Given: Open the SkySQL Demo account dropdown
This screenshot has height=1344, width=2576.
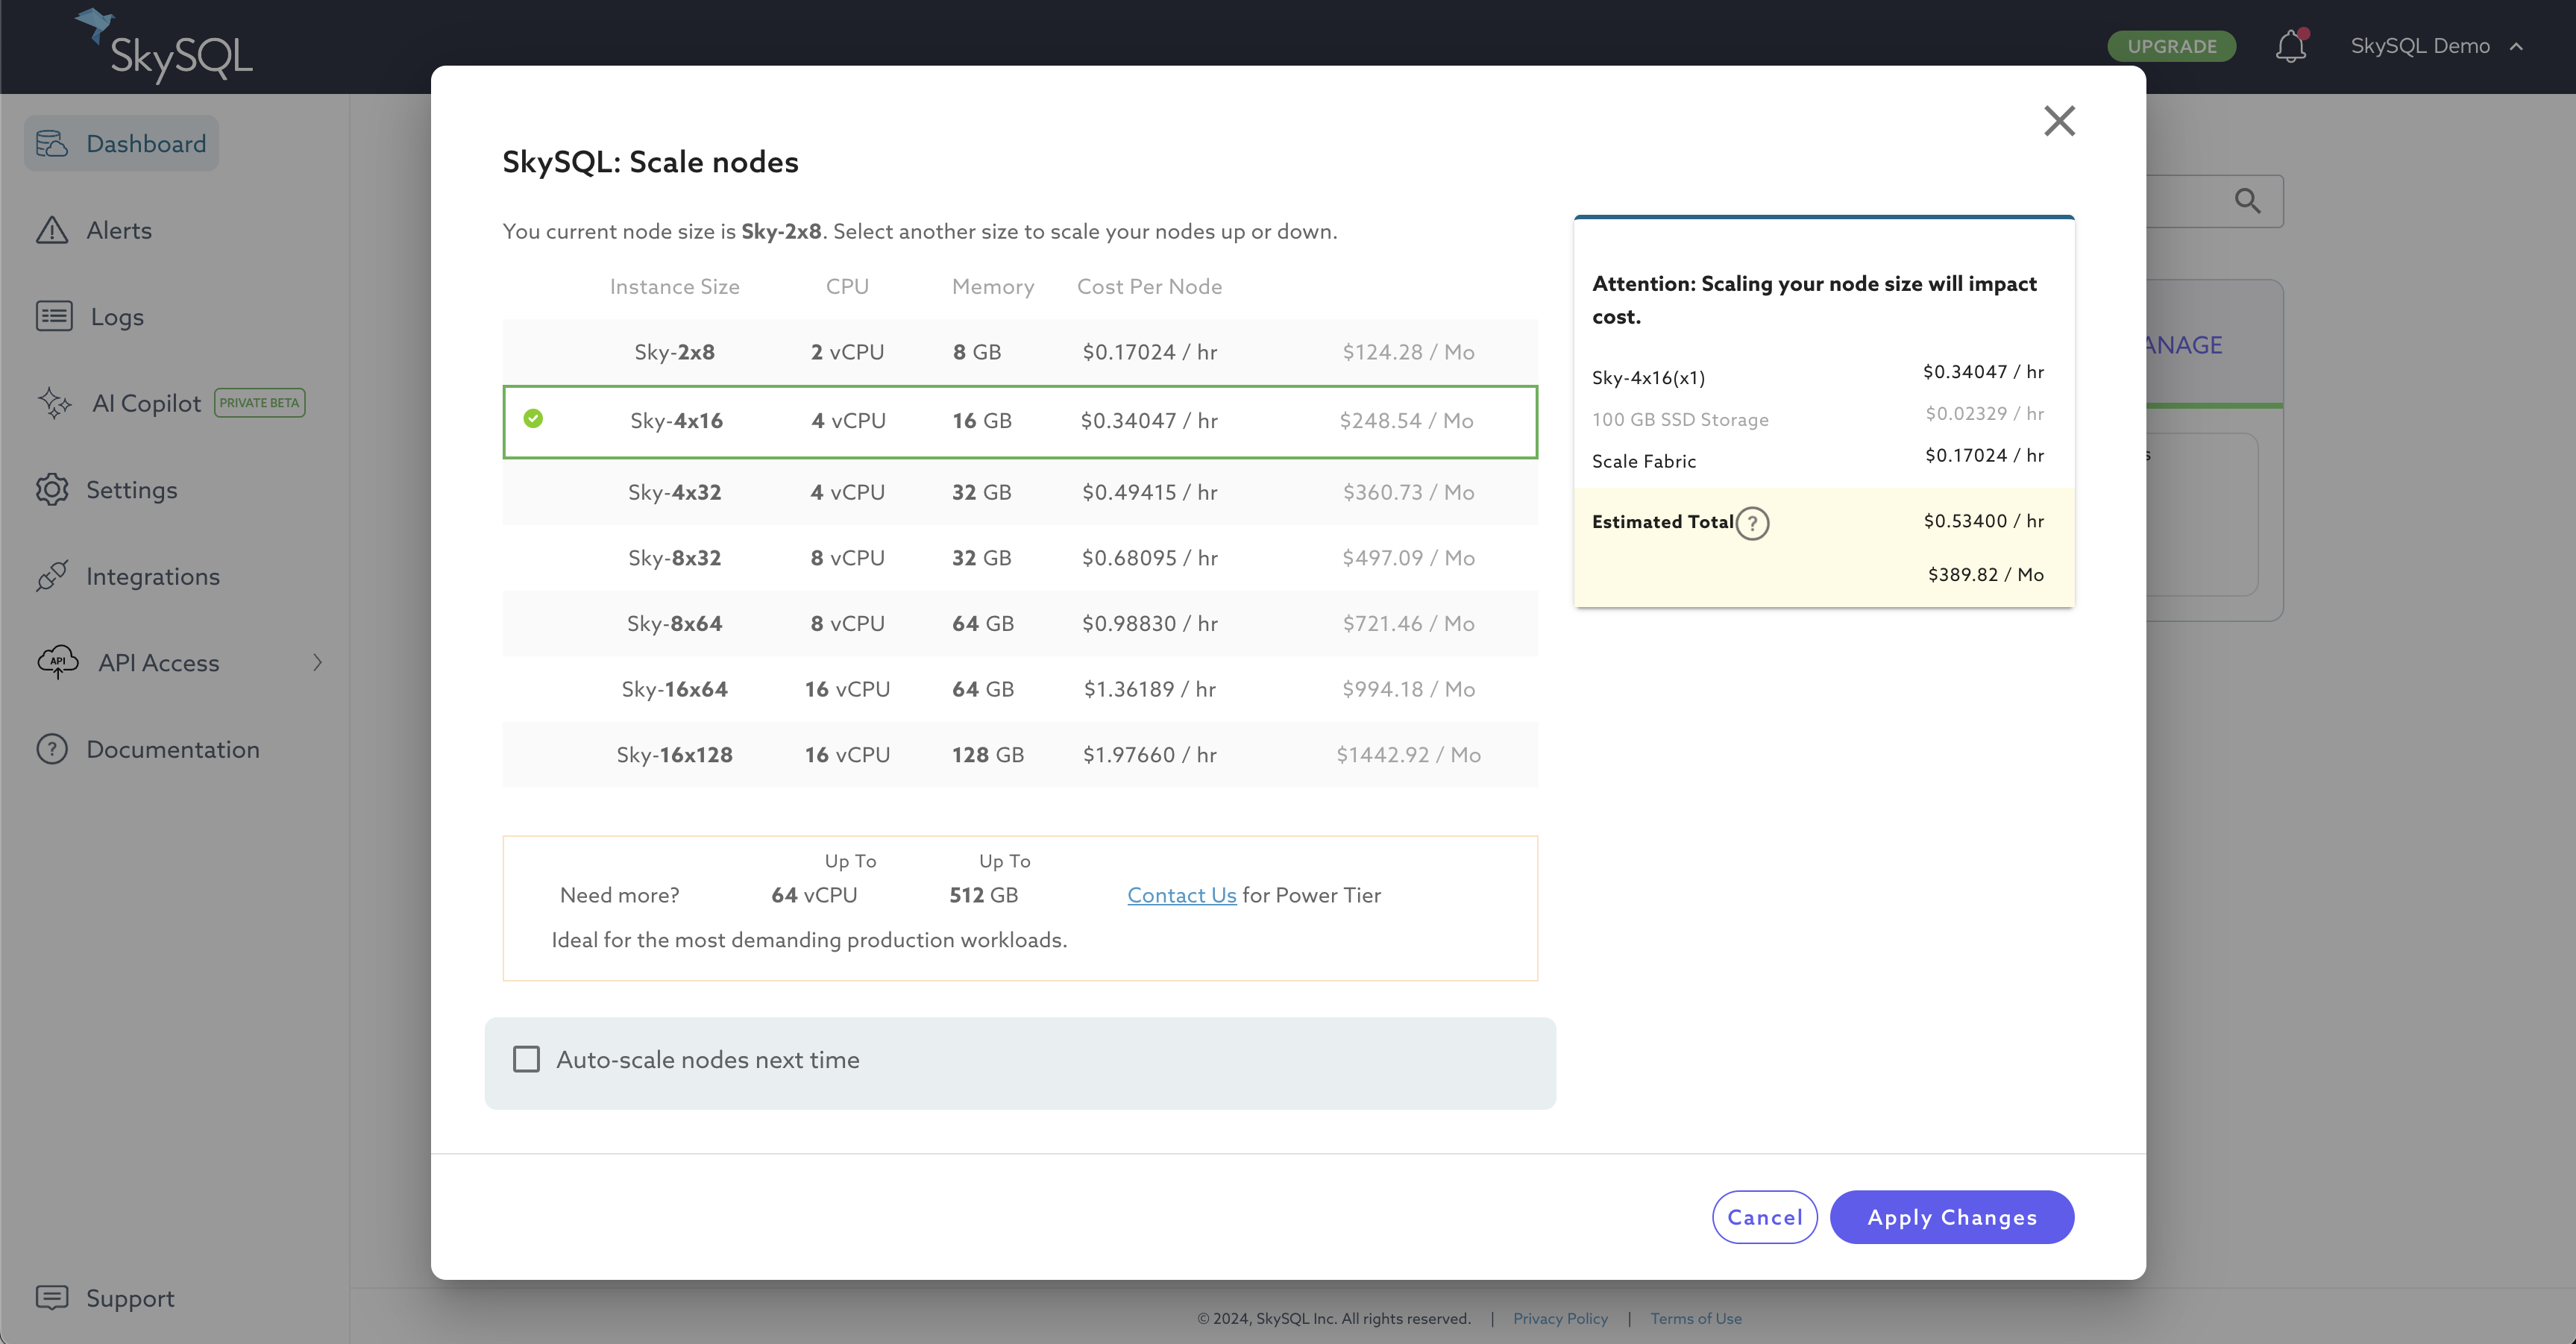Looking at the screenshot, I should 2436,46.
